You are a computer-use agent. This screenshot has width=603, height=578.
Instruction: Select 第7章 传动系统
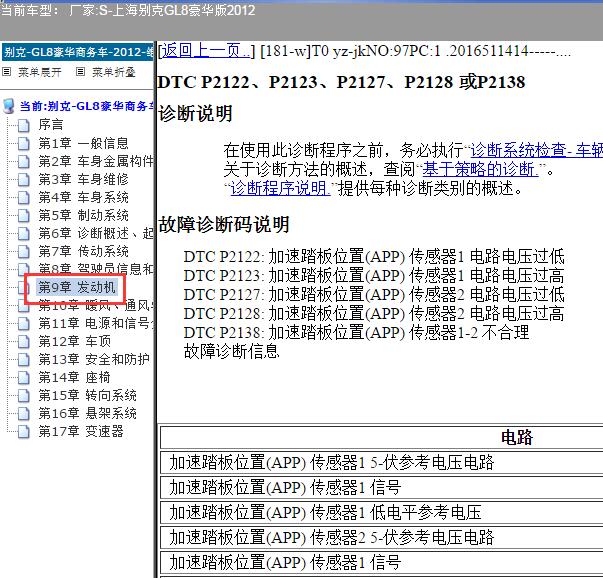[83, 251]
